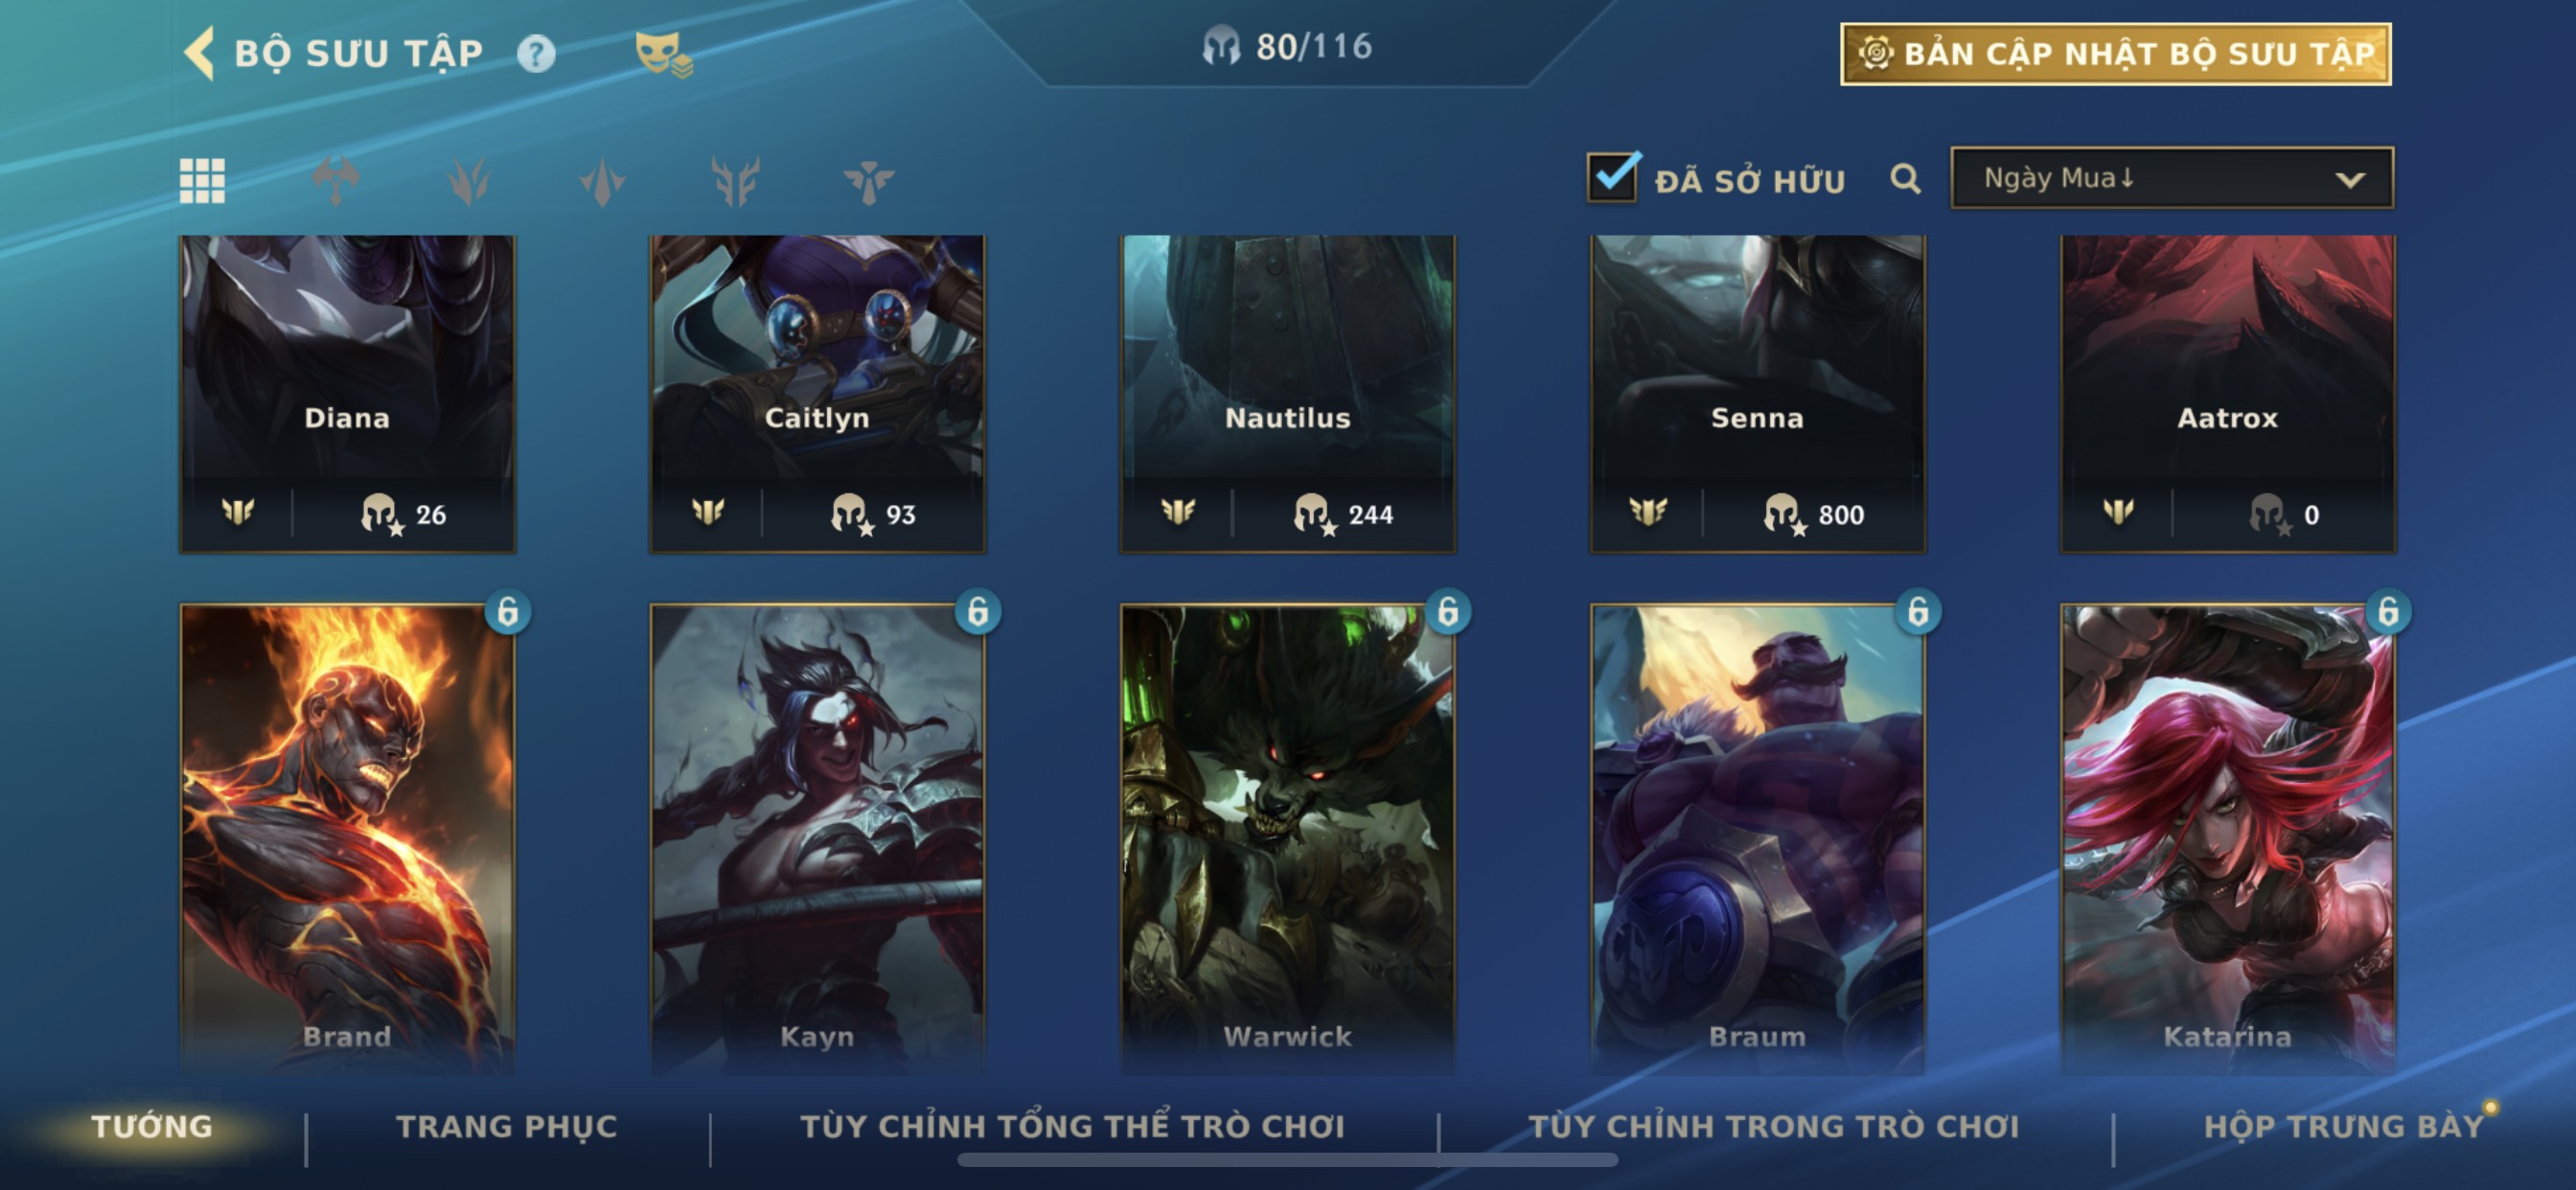This screenshot has height=1190, width=2576.
Task: Uncheck the ĐÃ SỞ HỮU checkbox
Action: coord(1612,177)
